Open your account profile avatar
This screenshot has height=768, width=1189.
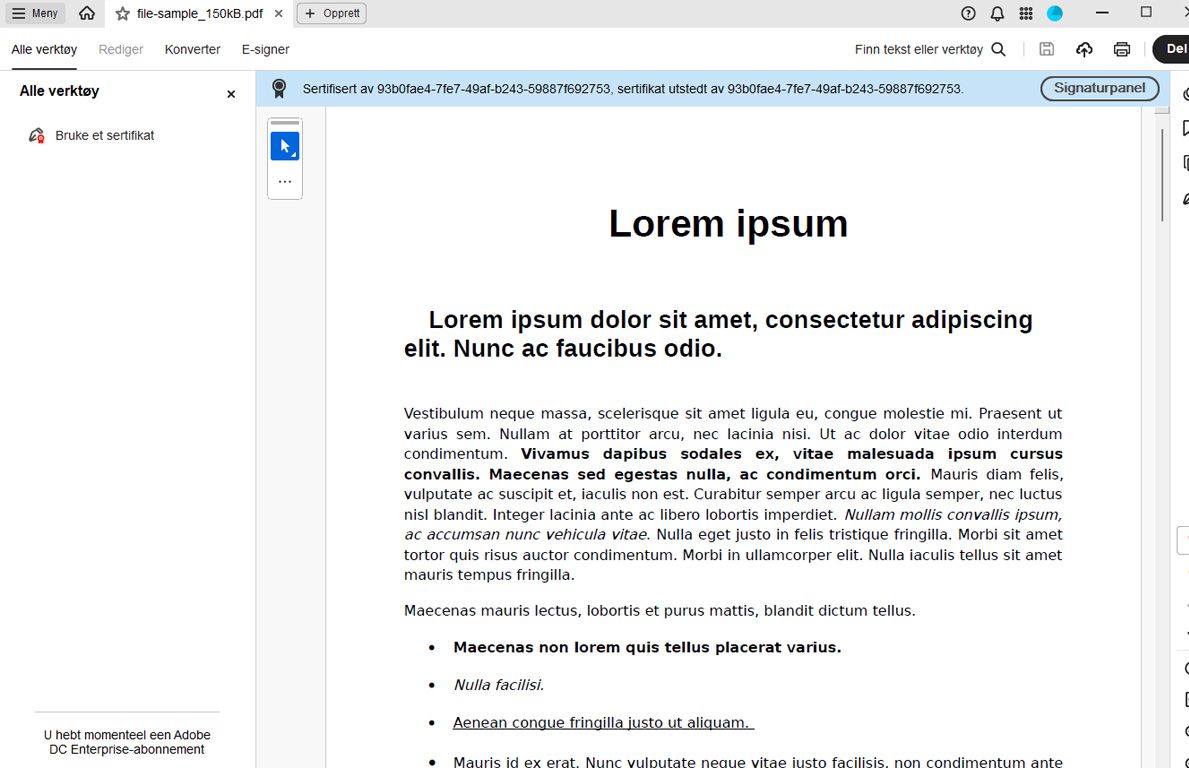click(x=1053, y=13)
